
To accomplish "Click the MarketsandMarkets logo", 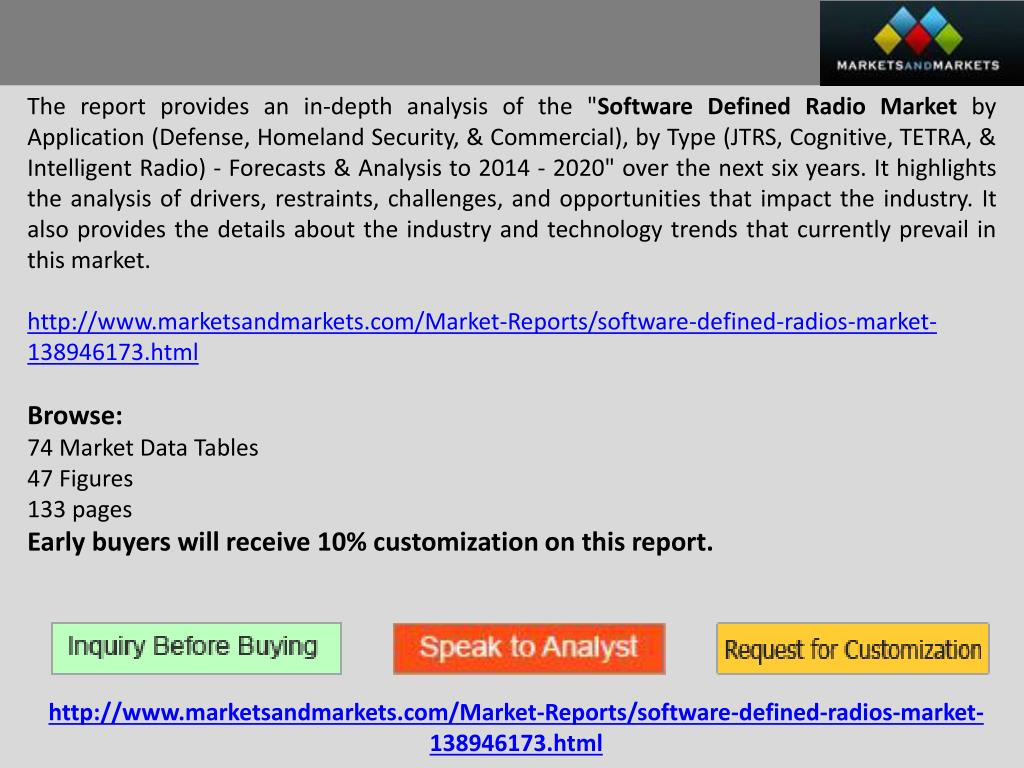I will click(x=921, y=43).
